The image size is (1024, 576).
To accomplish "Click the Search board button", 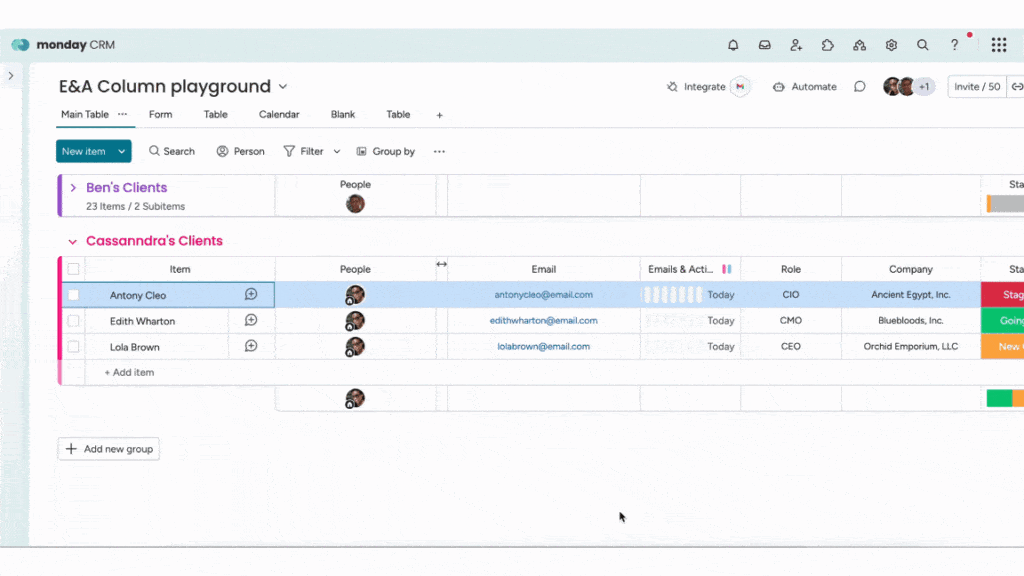I will tap(172, 152).
